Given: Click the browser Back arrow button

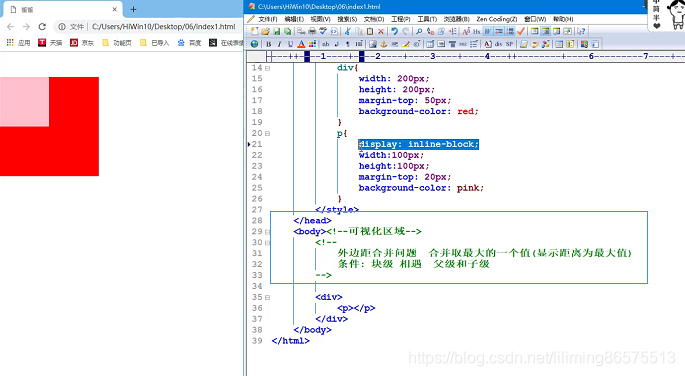Looking at the screenshot, I should (x=10, y=27).
